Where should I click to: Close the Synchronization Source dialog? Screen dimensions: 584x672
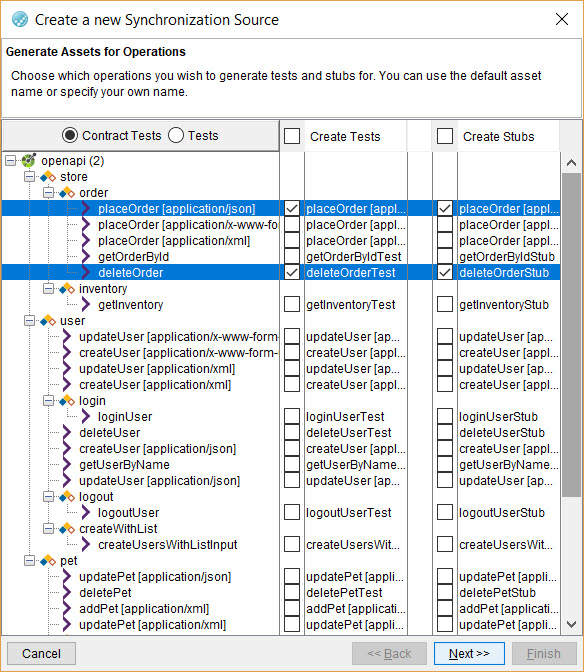click(x=562, y=19)
